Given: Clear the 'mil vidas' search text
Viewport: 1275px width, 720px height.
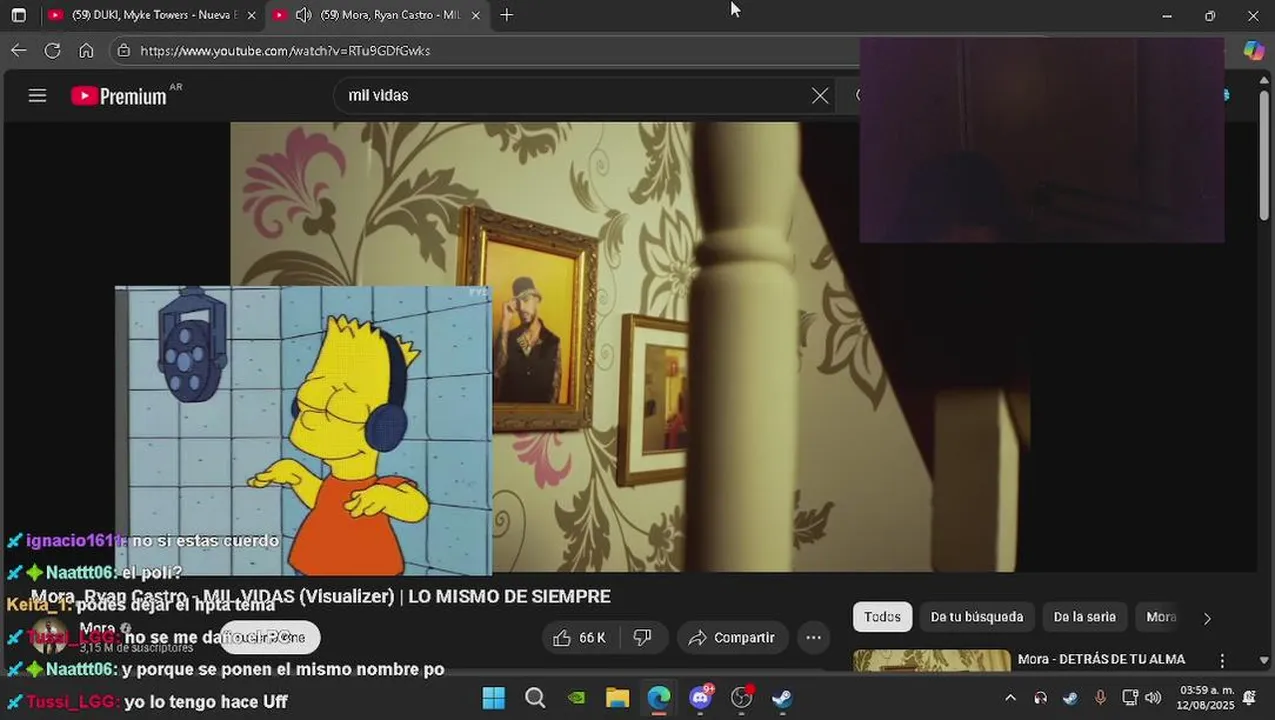Looking at the screenshot, I should tap(820, 95).
